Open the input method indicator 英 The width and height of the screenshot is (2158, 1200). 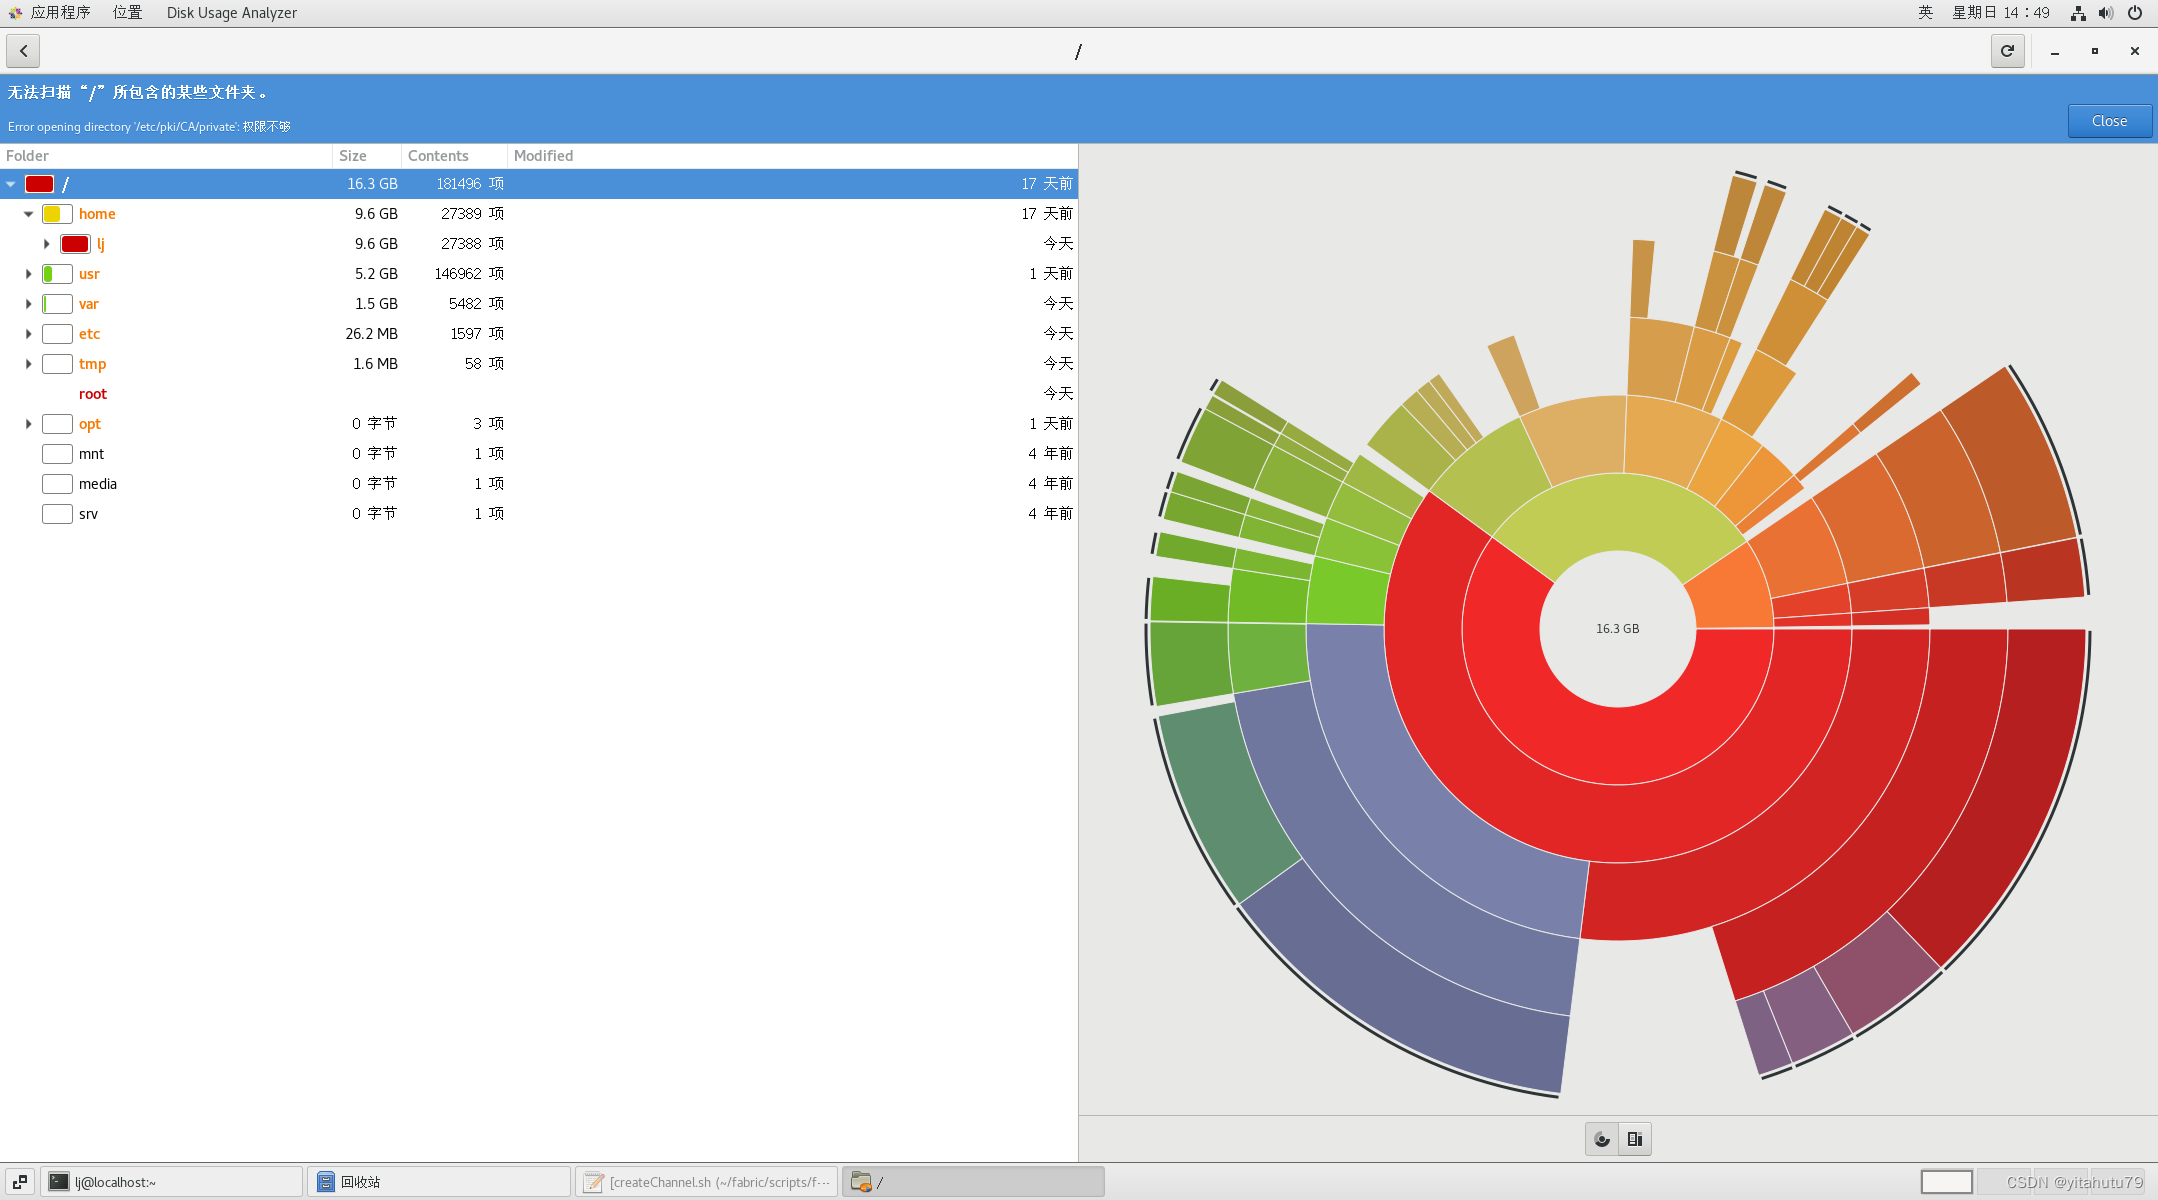click(x=1925, y=13)
